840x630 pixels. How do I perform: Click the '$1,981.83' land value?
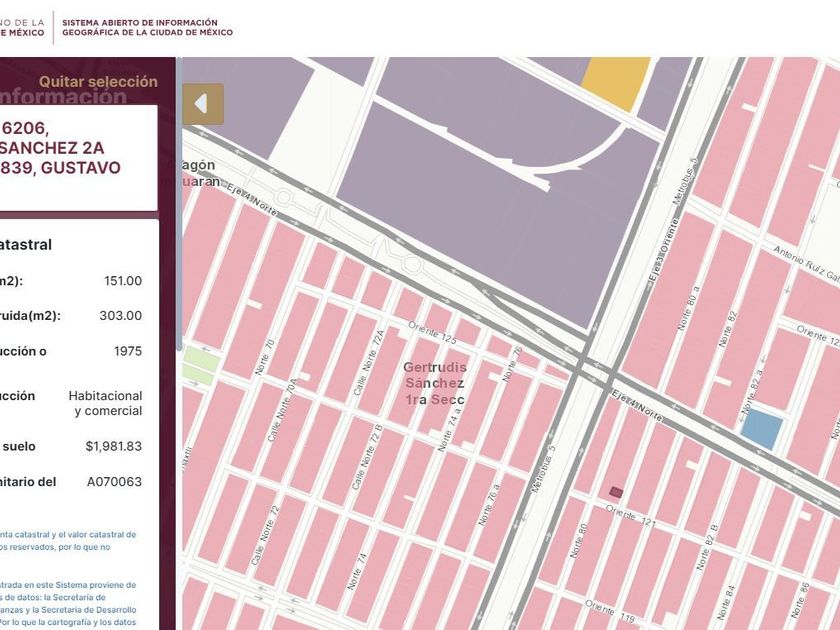(x=114, y=446)
